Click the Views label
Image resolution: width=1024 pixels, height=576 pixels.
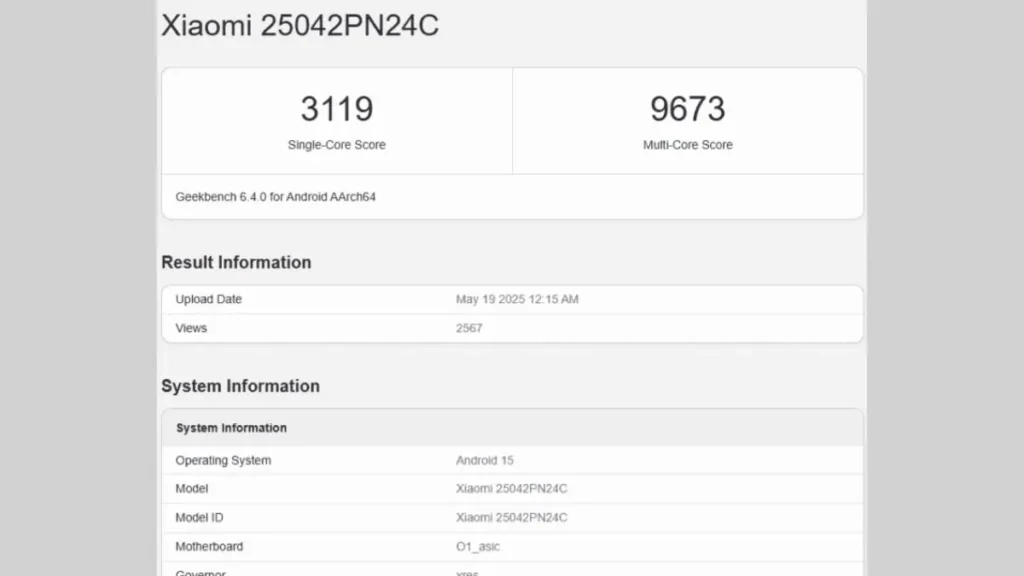pos(191,328)
